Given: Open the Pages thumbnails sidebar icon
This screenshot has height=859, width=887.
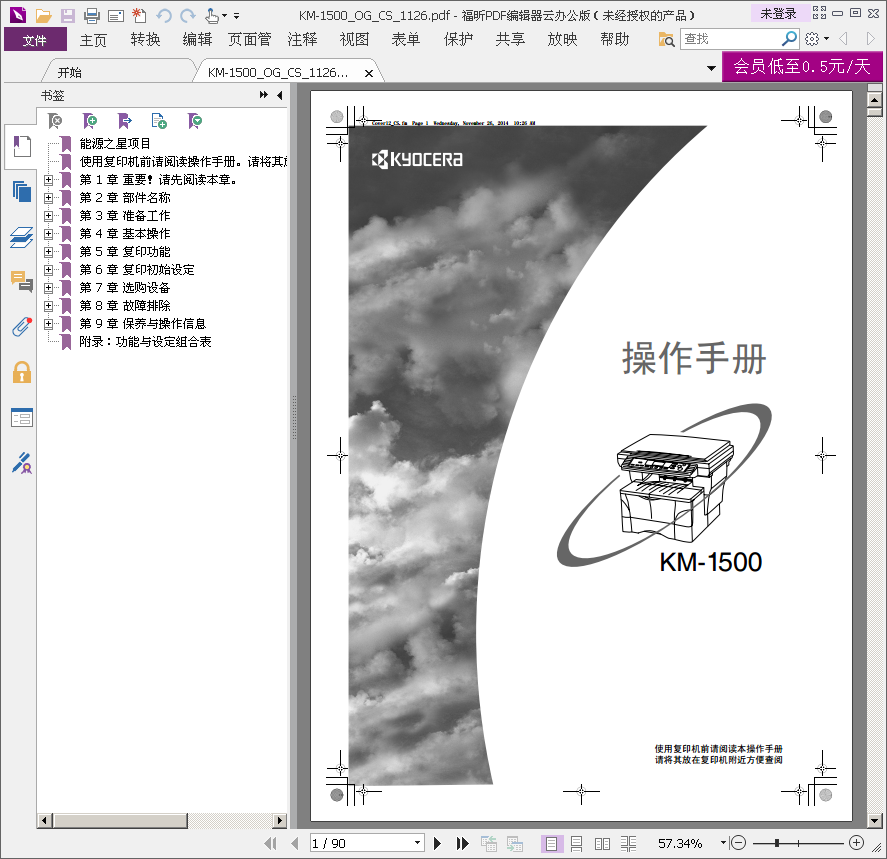Looking at the screenshot, I should click(21, 192).
